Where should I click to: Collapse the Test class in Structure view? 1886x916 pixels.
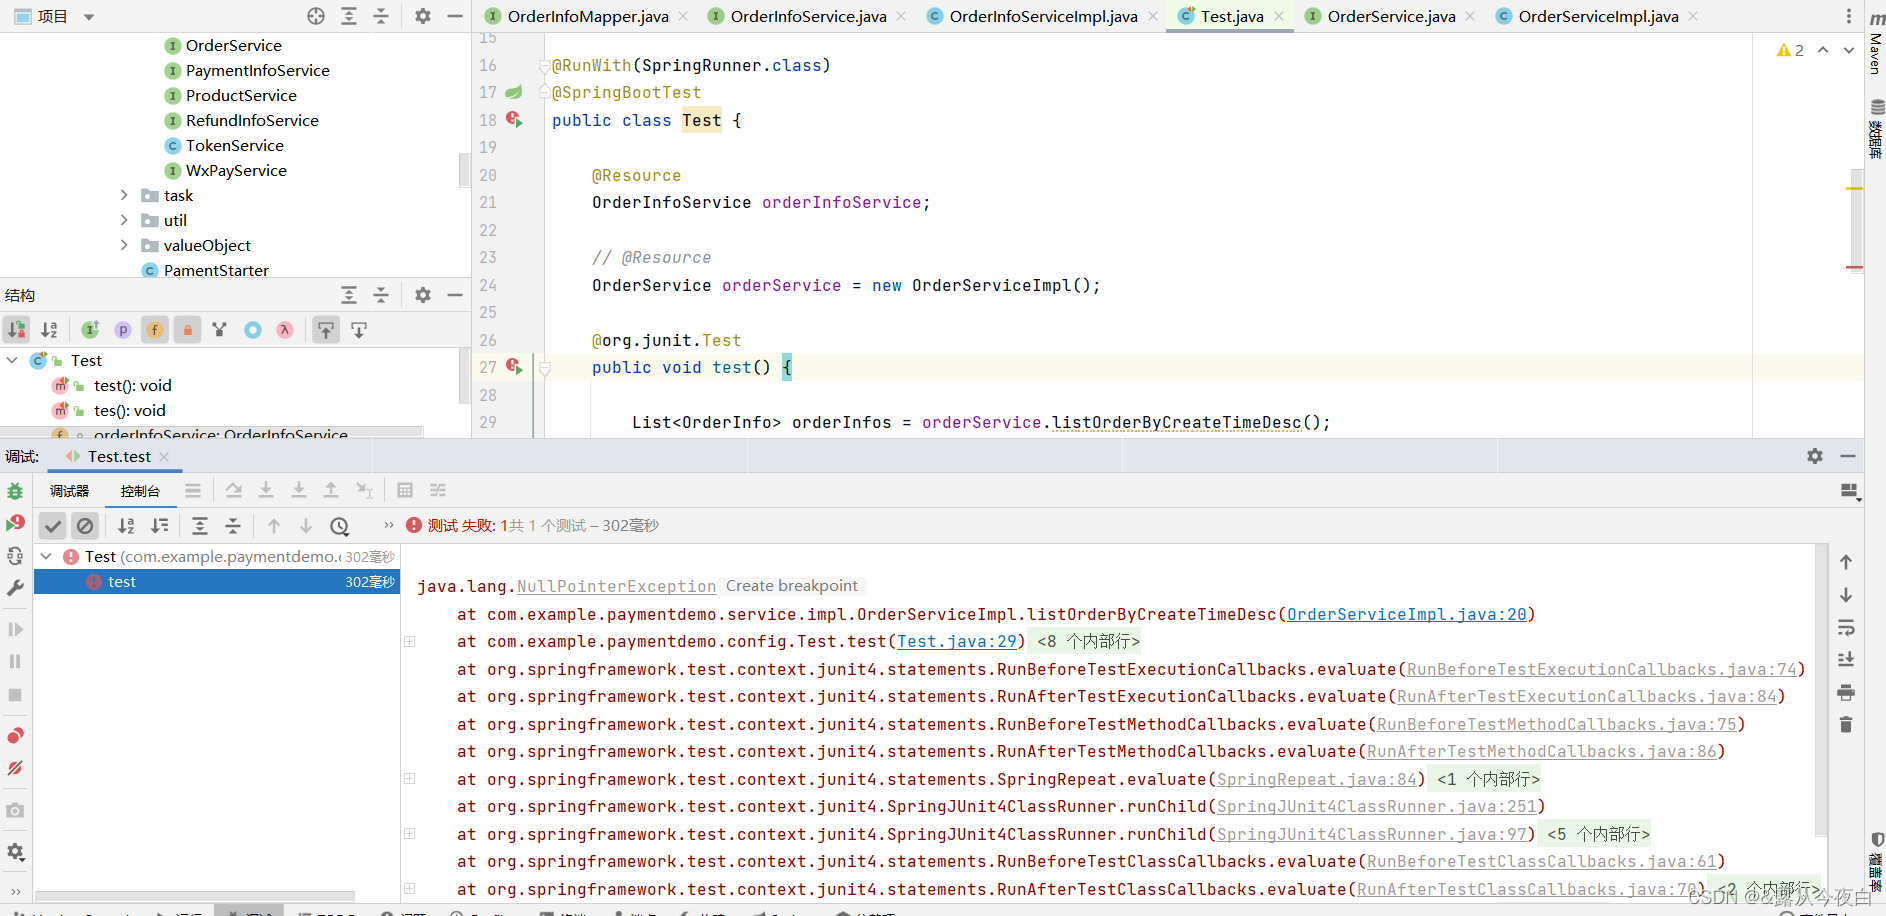tap(12, 361)
